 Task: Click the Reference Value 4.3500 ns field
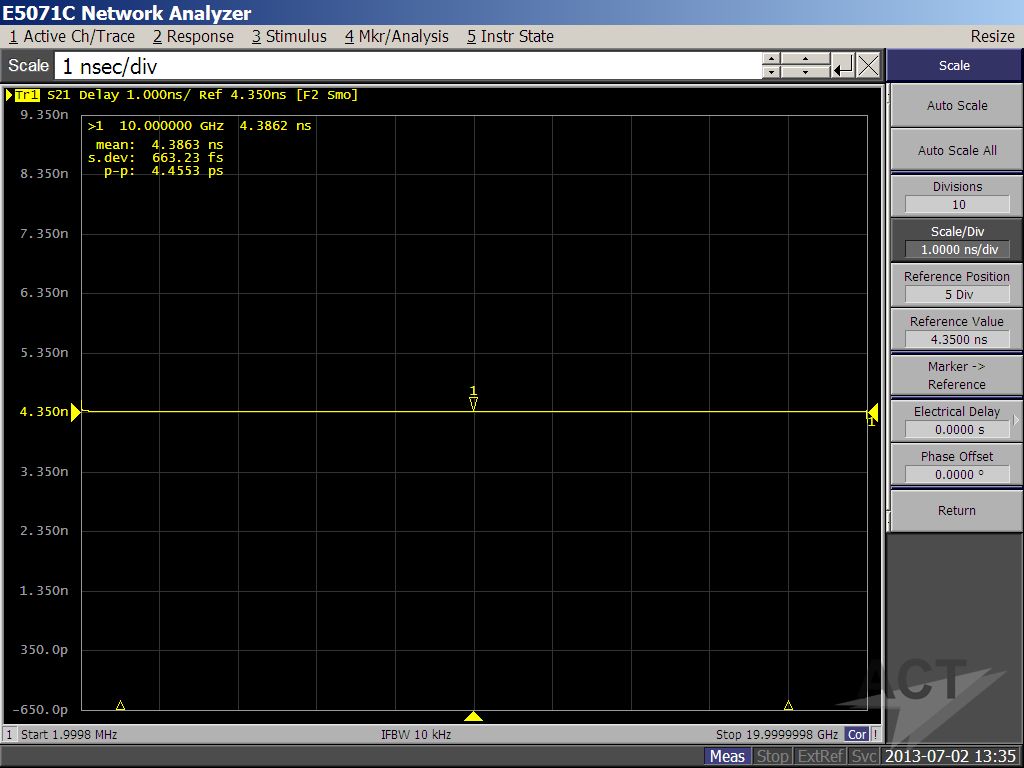[x=957, y=340]
